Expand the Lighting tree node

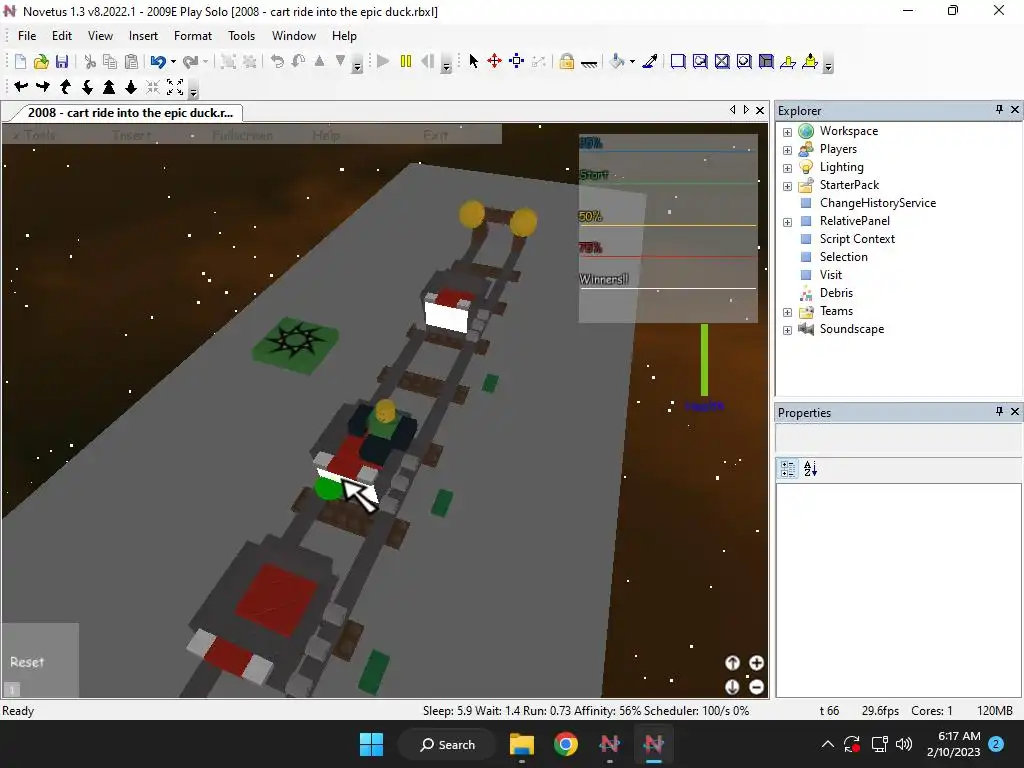pyautogui.click(x=788, y=168)
